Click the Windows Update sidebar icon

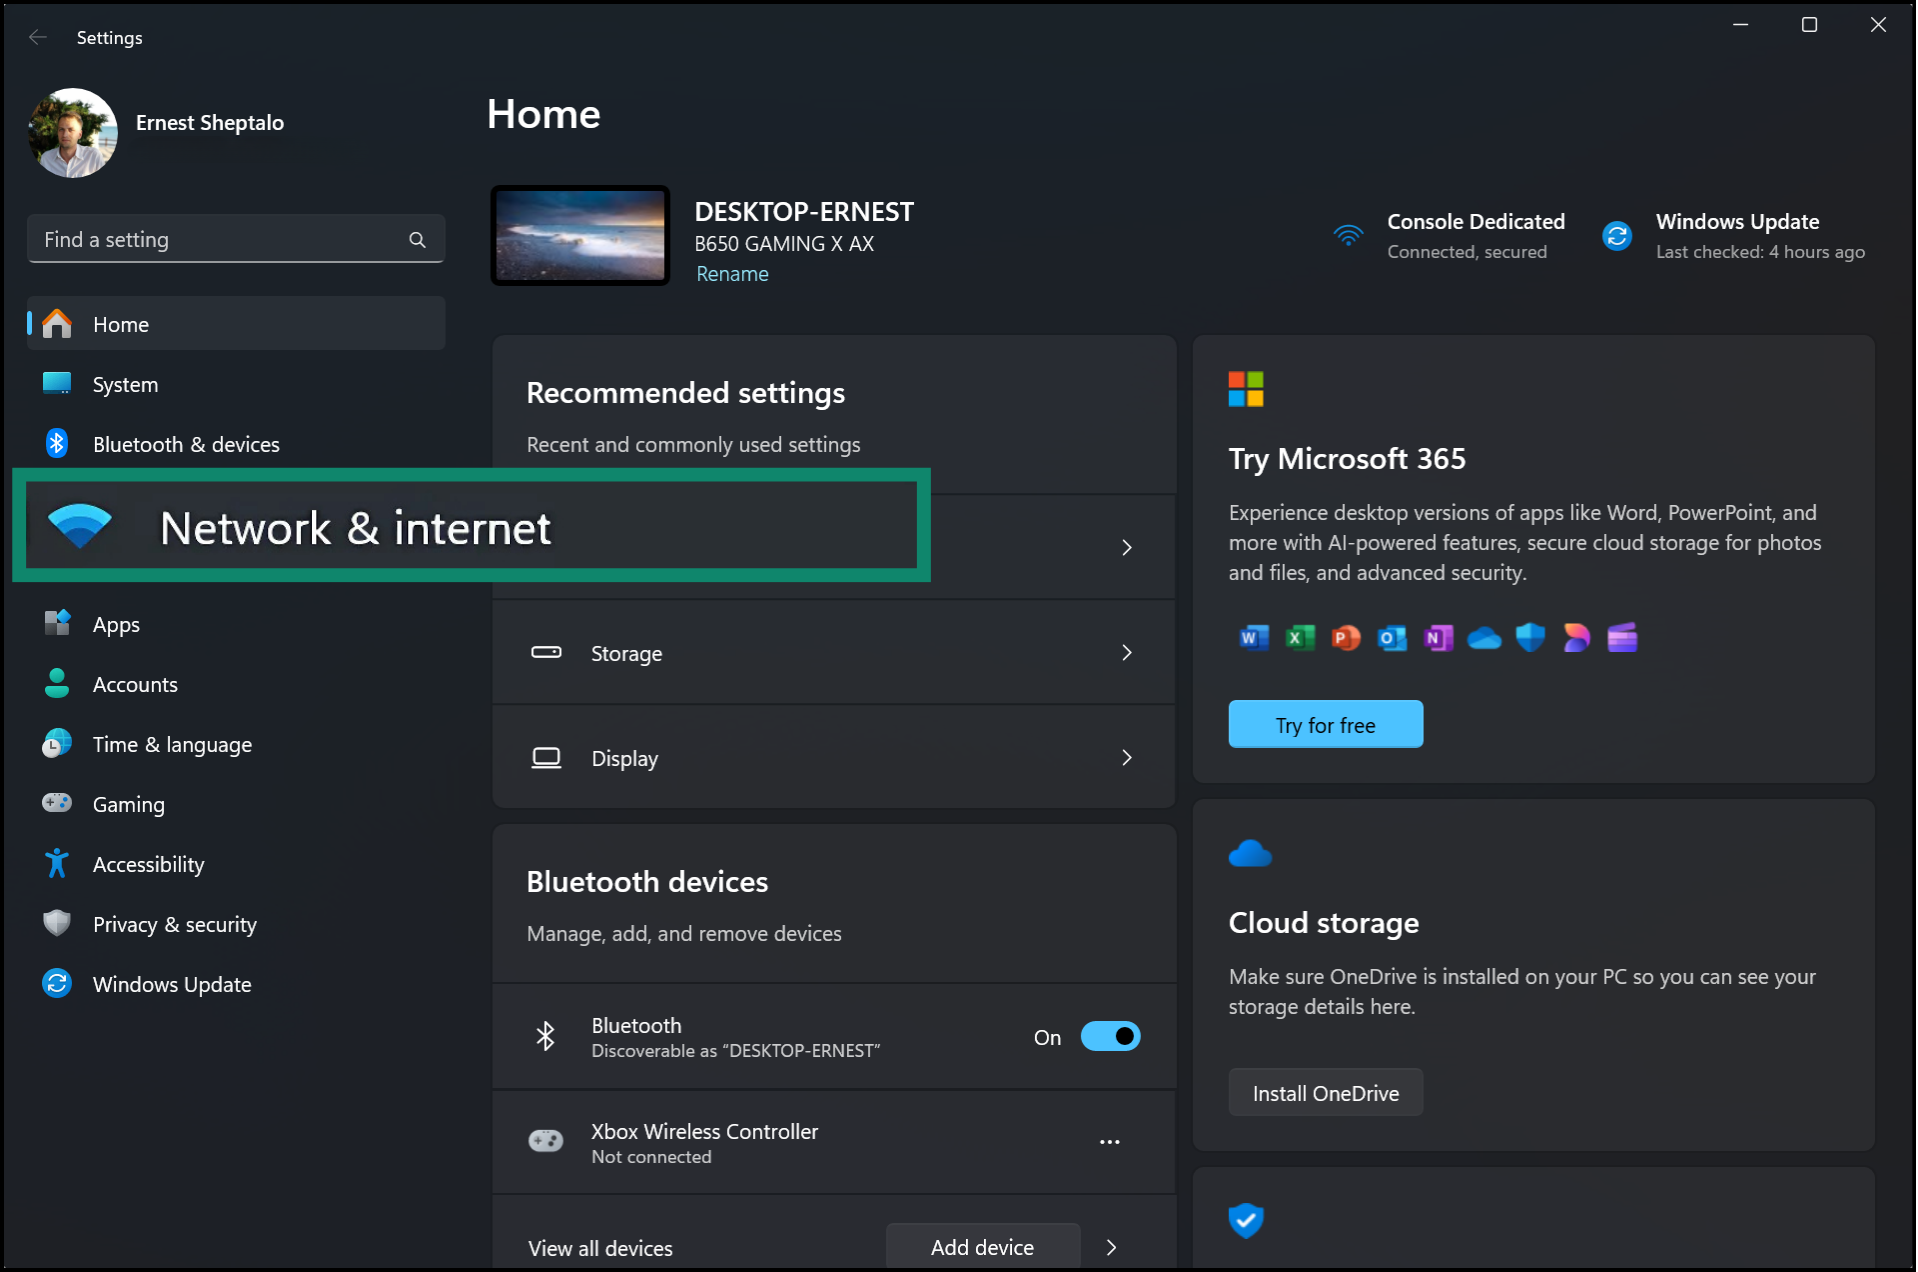click(x=57, y=983)
